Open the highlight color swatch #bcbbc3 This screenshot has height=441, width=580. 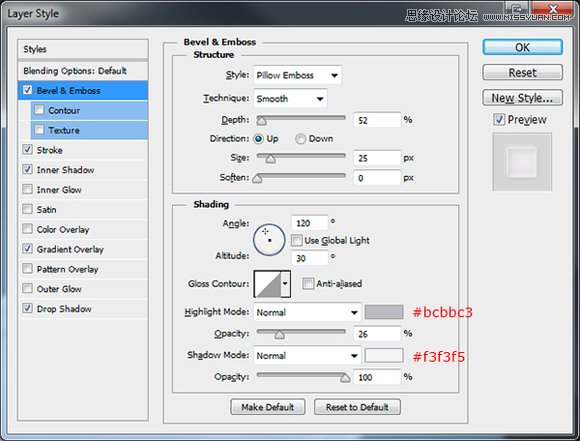[x=384, y=312]
